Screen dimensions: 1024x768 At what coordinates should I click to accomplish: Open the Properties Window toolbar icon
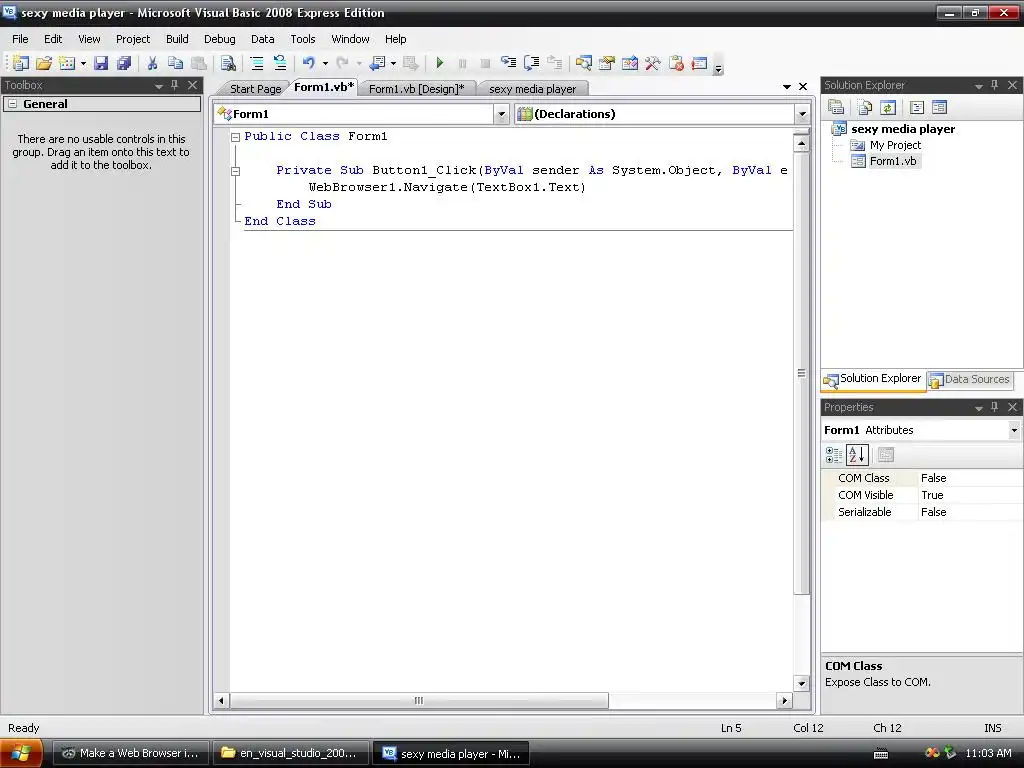[x=607, y=63]
